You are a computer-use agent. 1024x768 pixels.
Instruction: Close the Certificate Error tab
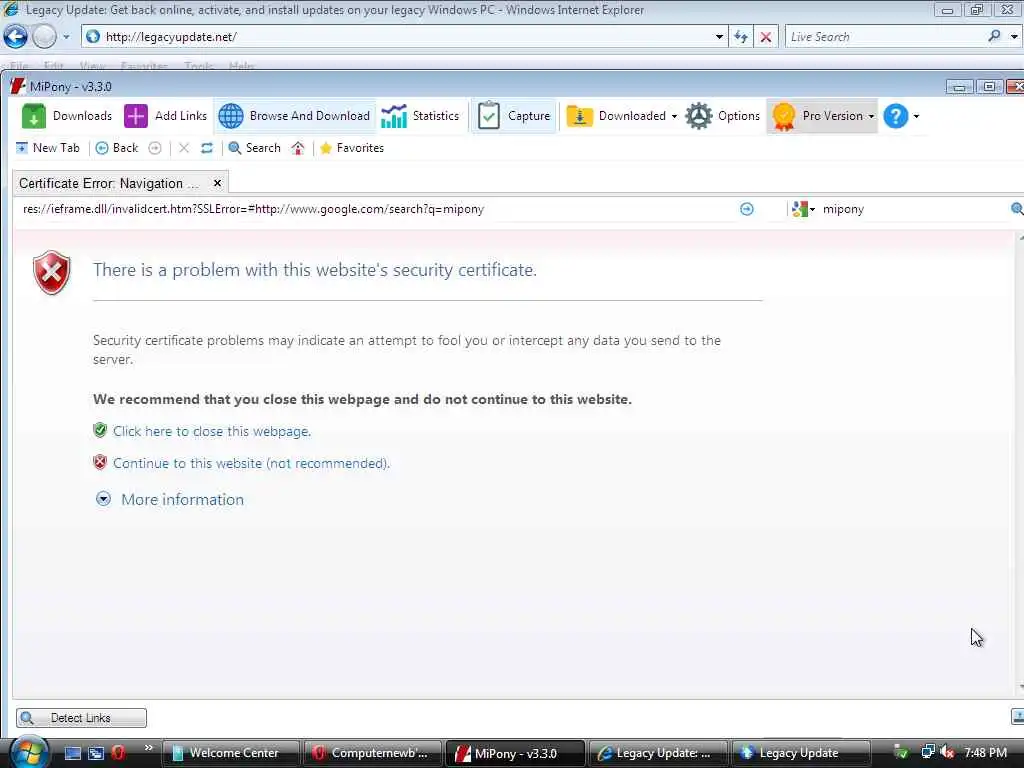pyautogui.click(x=217, y=184)
